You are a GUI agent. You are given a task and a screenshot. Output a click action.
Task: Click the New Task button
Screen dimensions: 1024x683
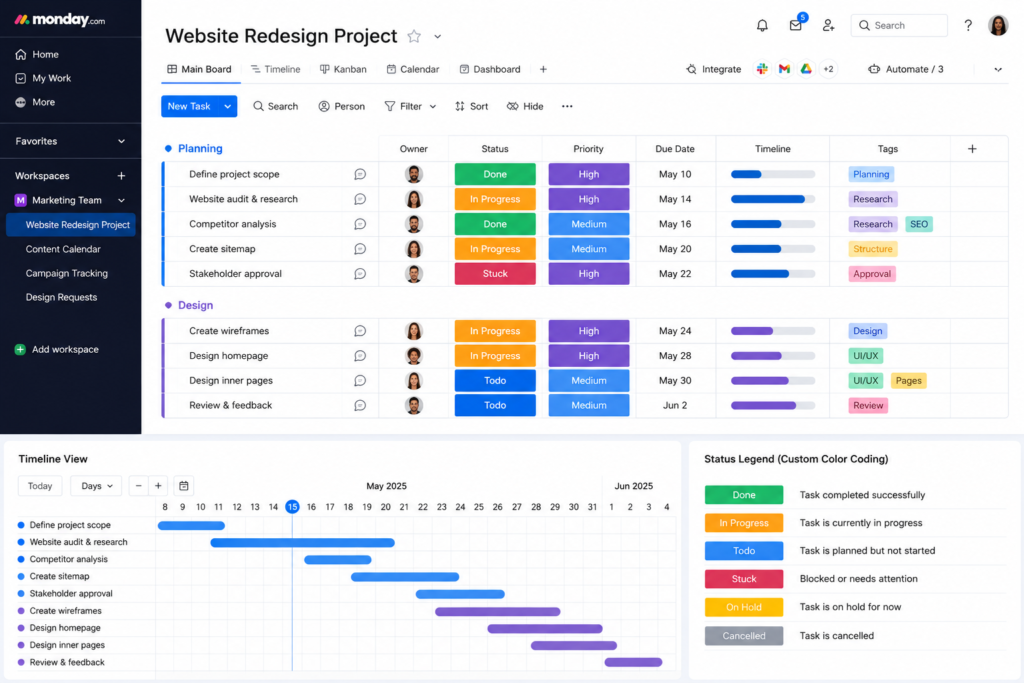pyautogui.click(x=189, y=106)
